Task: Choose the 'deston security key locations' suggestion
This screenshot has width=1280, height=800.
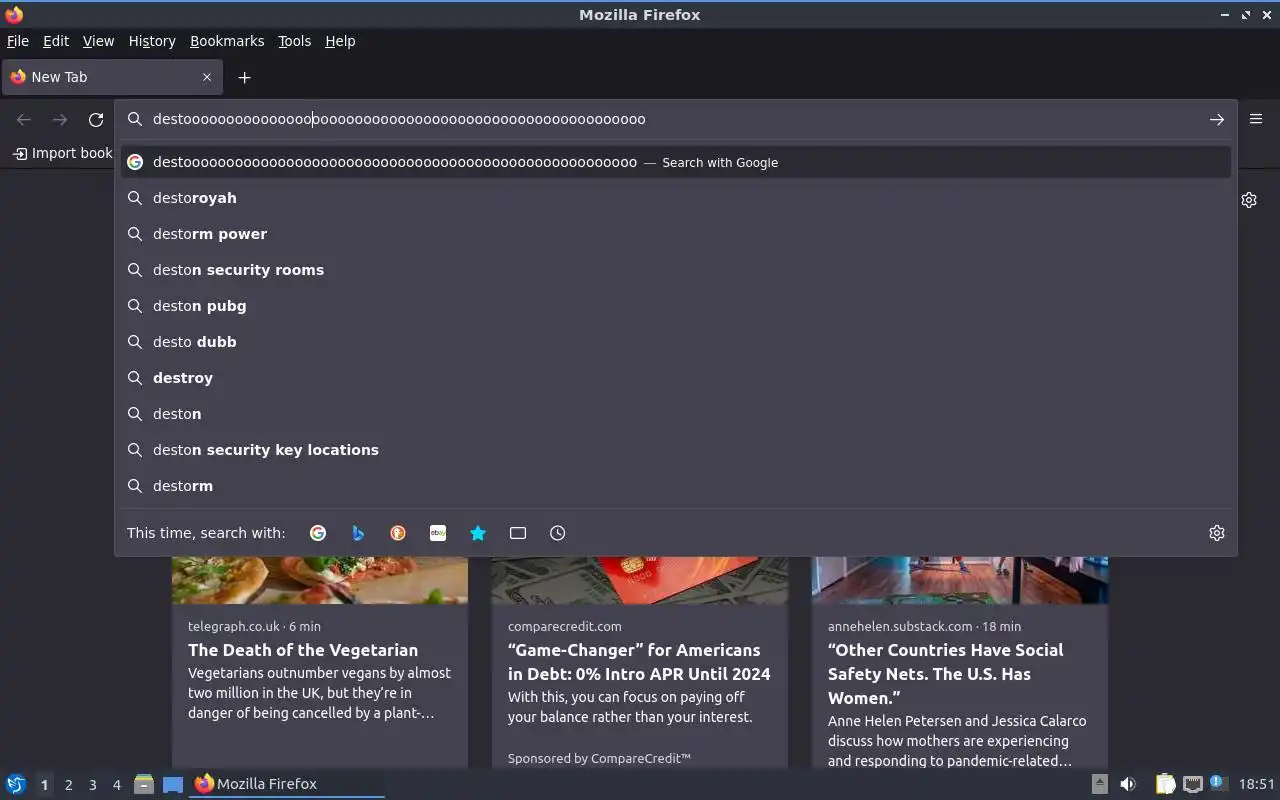Action: point(676,450)
